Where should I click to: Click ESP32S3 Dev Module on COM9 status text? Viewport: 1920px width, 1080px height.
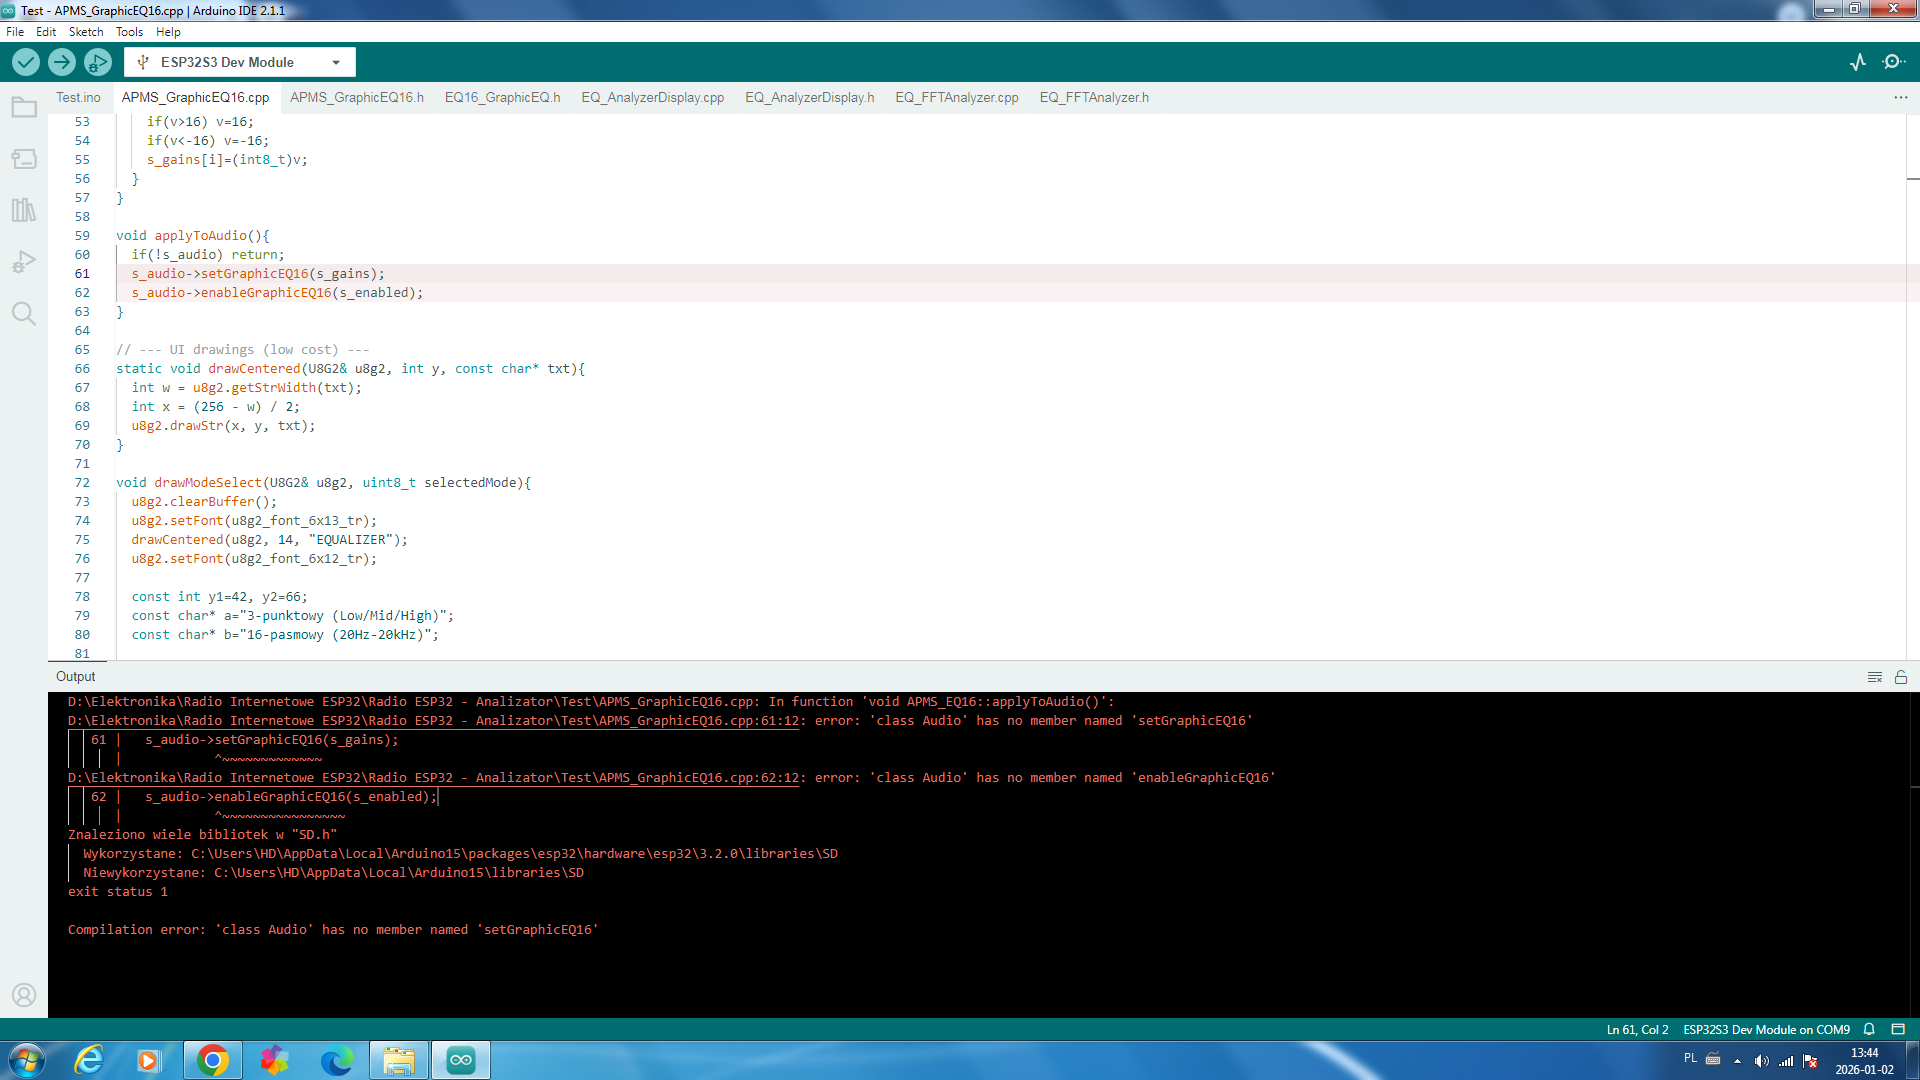tap(1766, 1029)
